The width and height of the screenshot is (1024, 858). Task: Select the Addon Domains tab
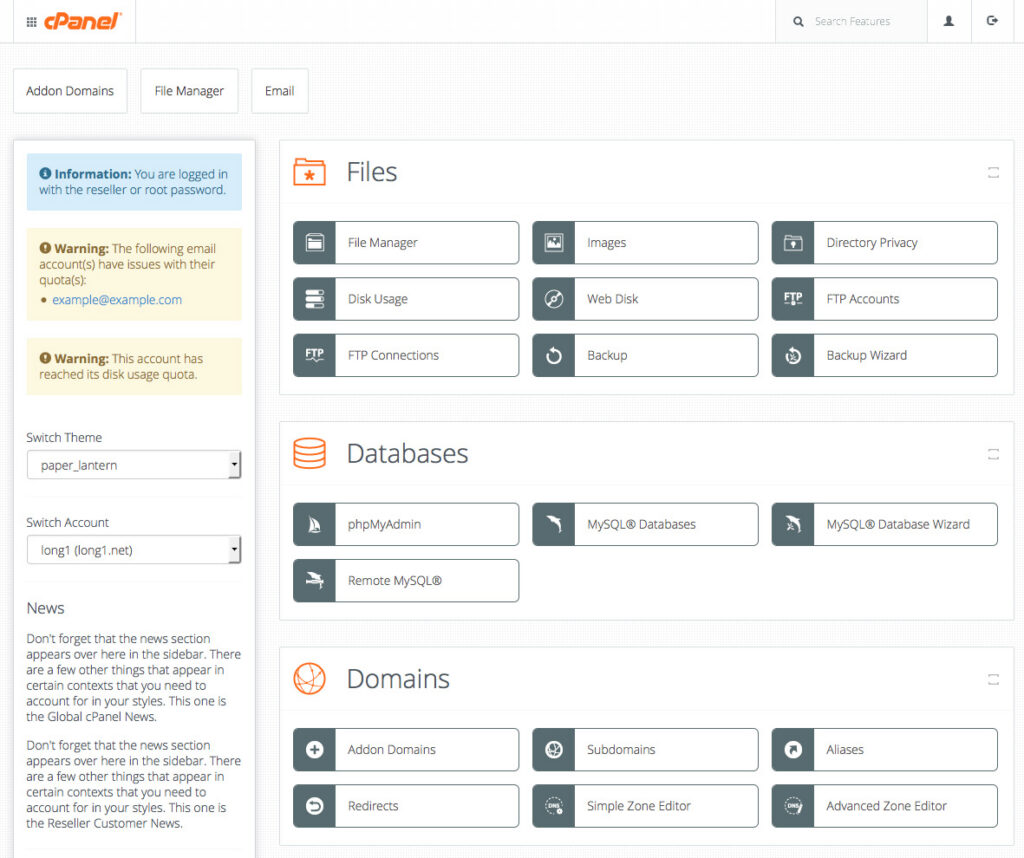coord(70,90)
